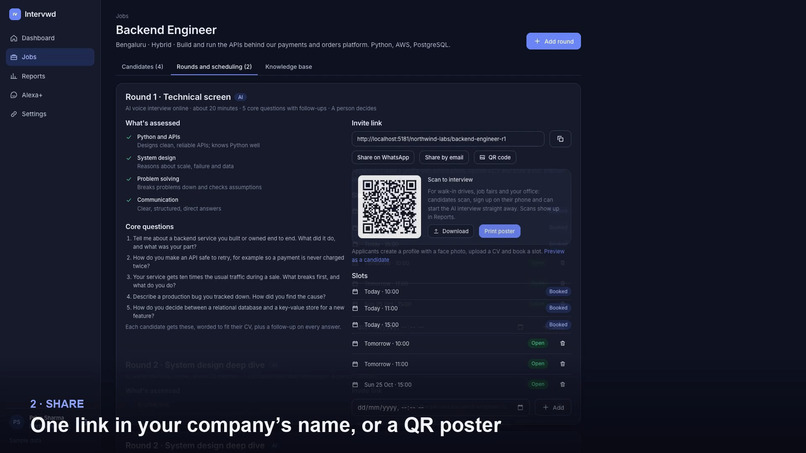The height and width of the screenshot is (453, 806).
Task: Click calendar icon for Sun 25 Oct slot
Action: 355,385
